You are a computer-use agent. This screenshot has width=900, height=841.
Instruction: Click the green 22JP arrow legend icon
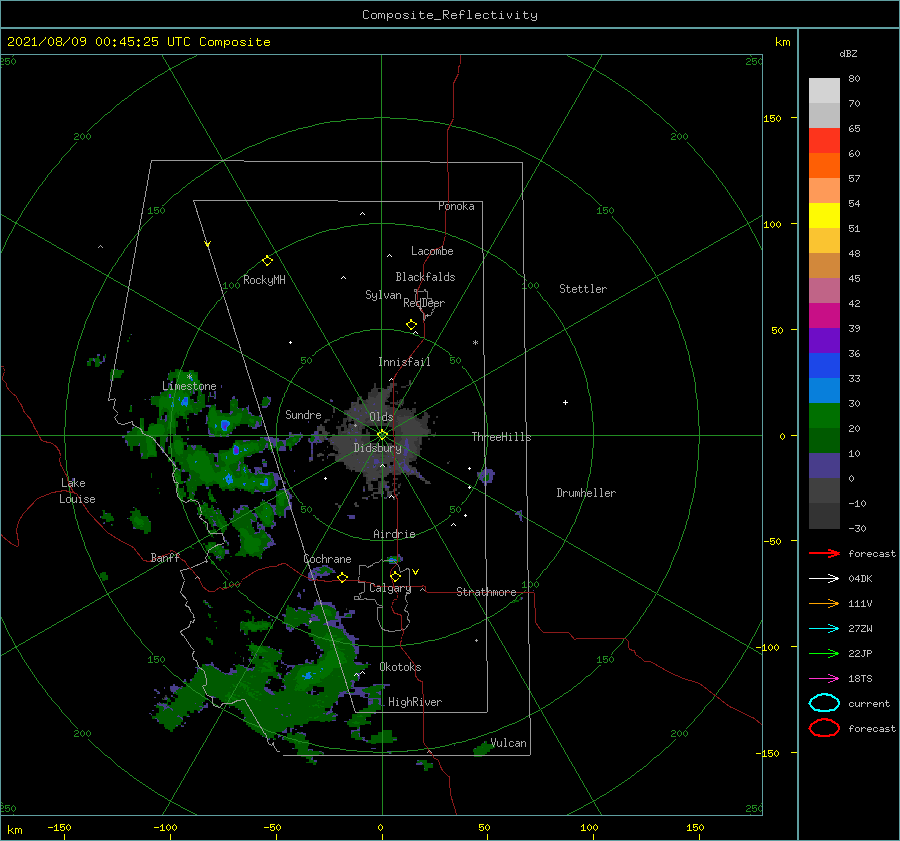824,653
